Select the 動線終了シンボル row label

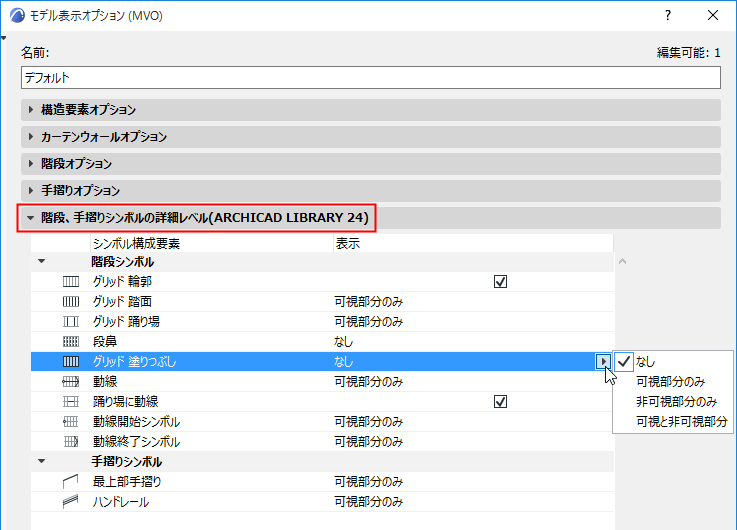(x=136, y=442)
